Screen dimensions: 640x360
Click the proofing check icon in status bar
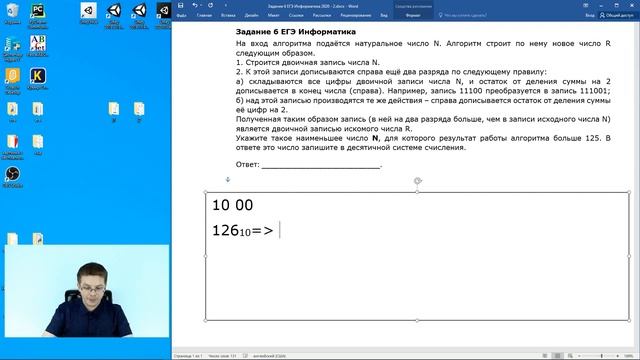coord(245,356)
